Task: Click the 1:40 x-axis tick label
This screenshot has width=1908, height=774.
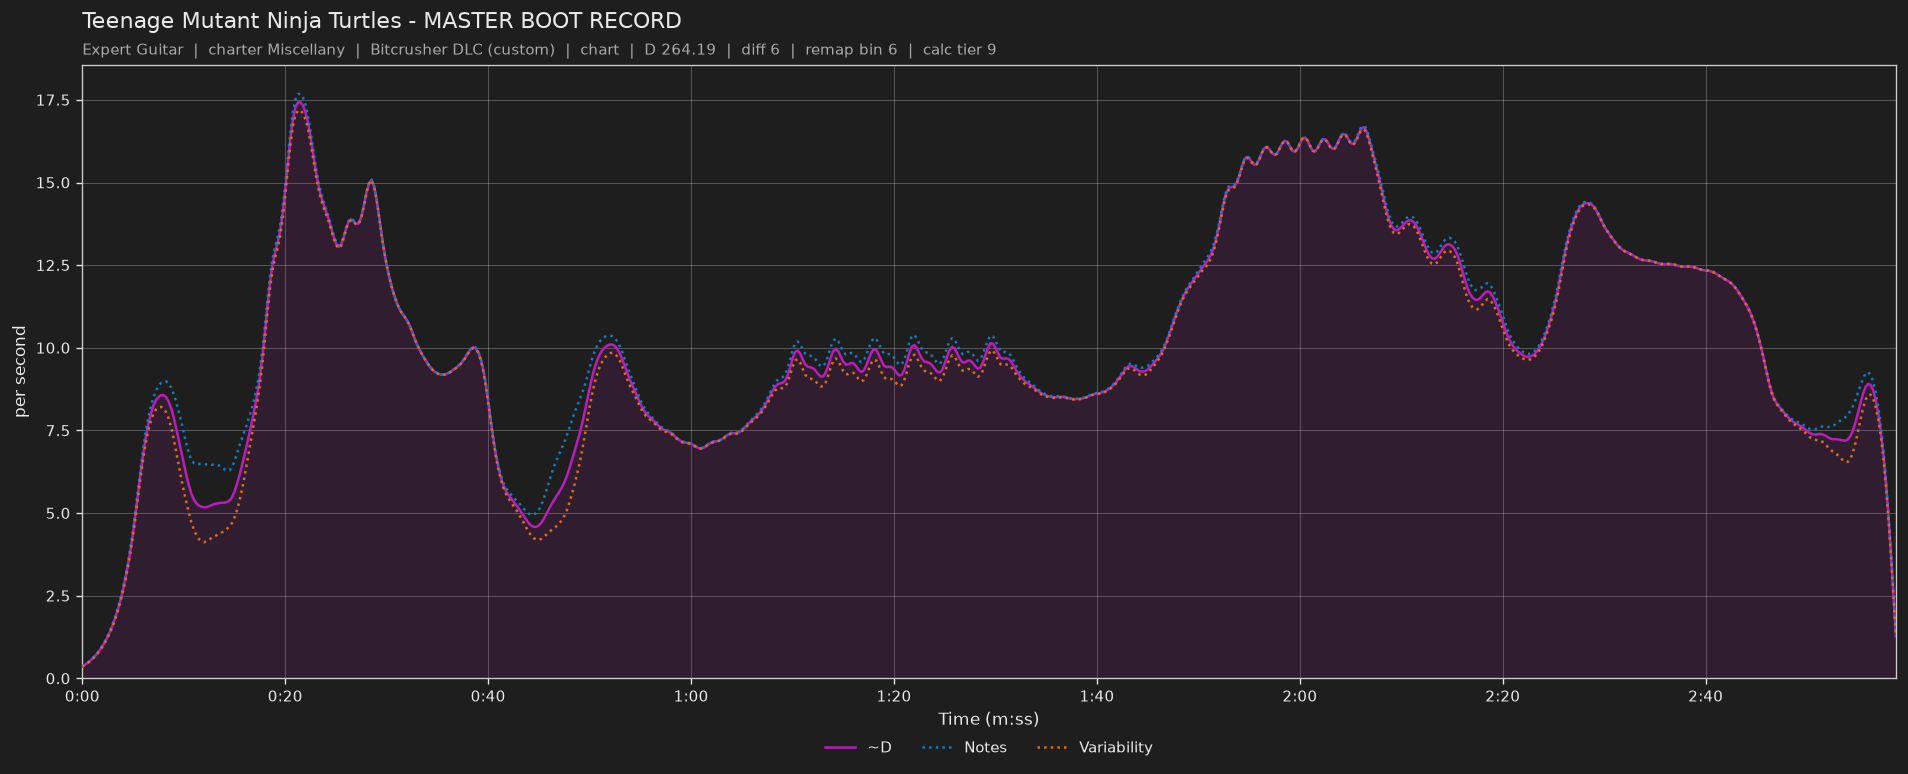Action: point(1097,696)
